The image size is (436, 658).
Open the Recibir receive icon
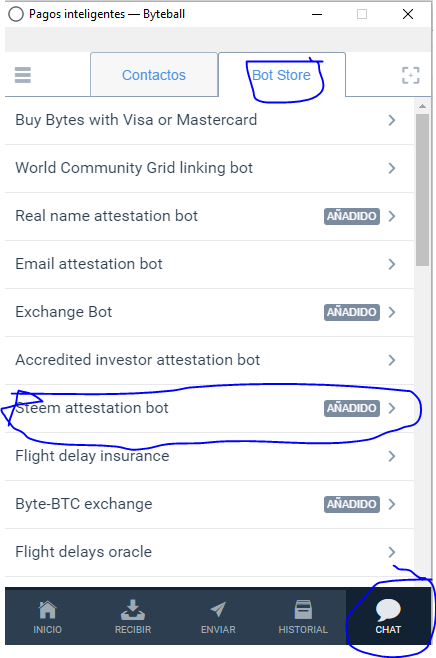coord(133,610)
